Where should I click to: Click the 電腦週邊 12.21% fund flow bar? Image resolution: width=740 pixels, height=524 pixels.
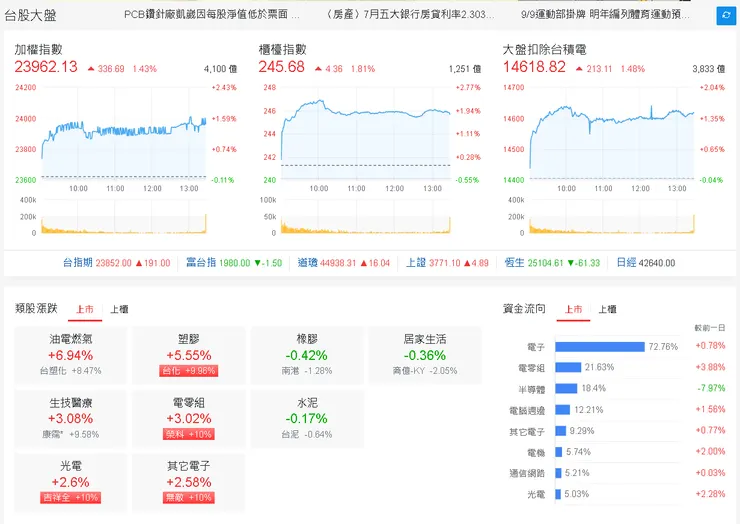(563, 410)
